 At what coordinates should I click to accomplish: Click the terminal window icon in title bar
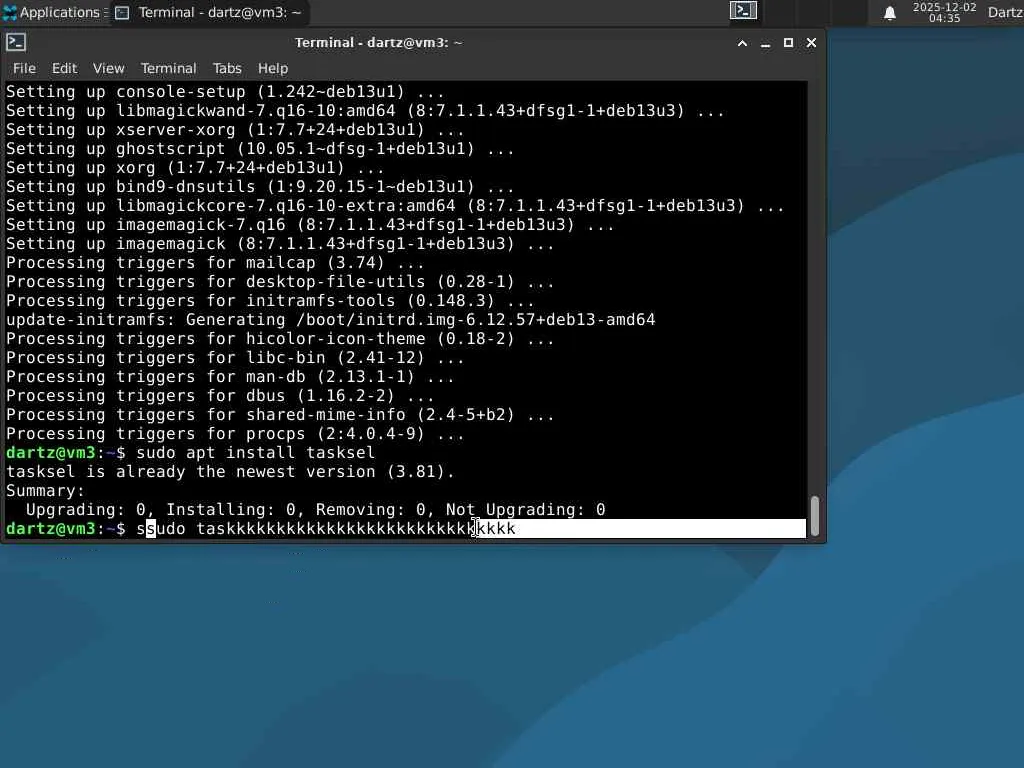tap(16, 42)
